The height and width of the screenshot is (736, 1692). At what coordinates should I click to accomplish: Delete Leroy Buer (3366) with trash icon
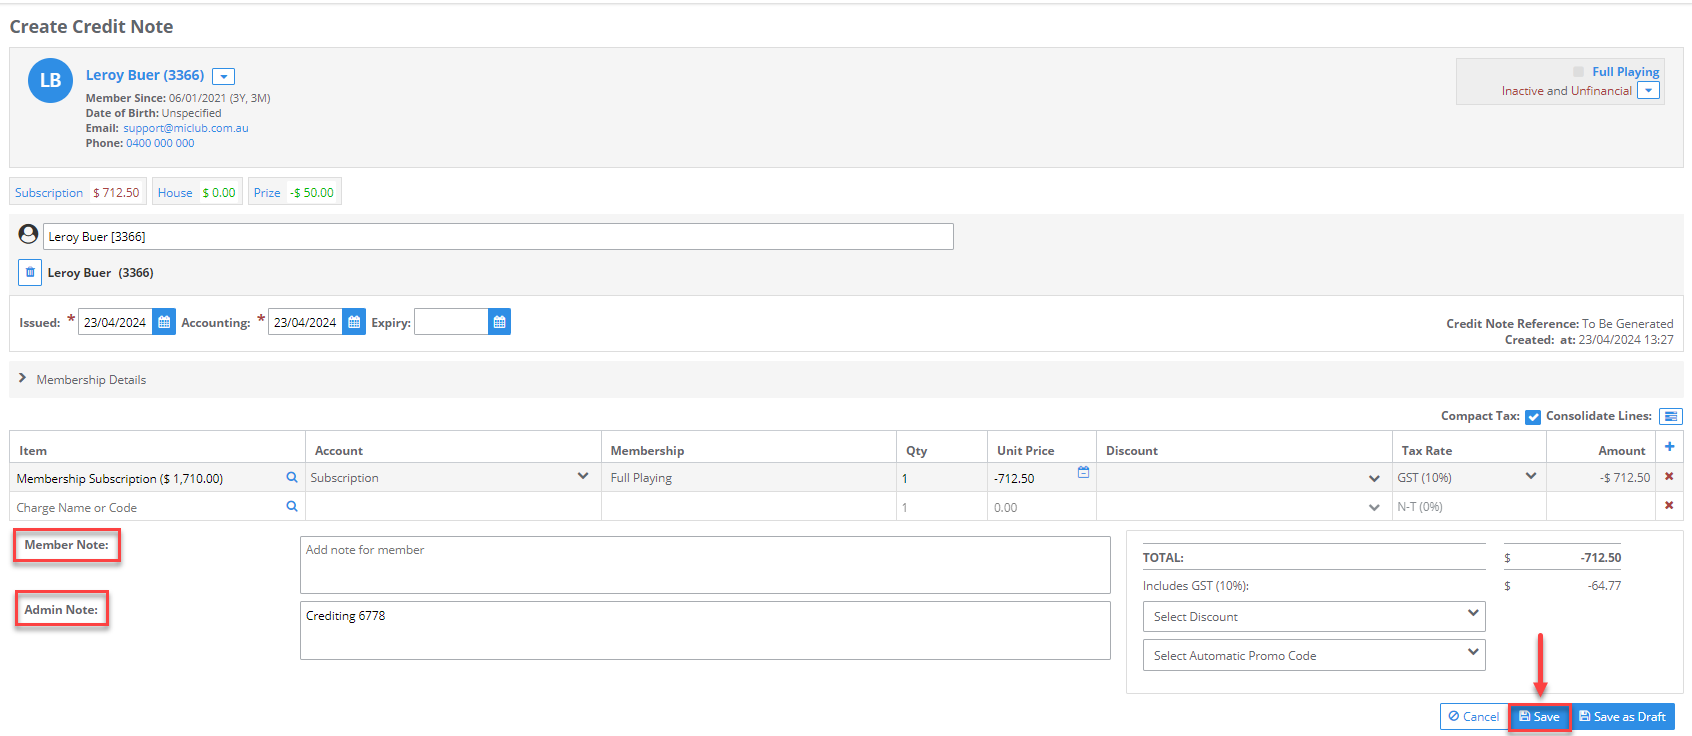tap(30, 272)
